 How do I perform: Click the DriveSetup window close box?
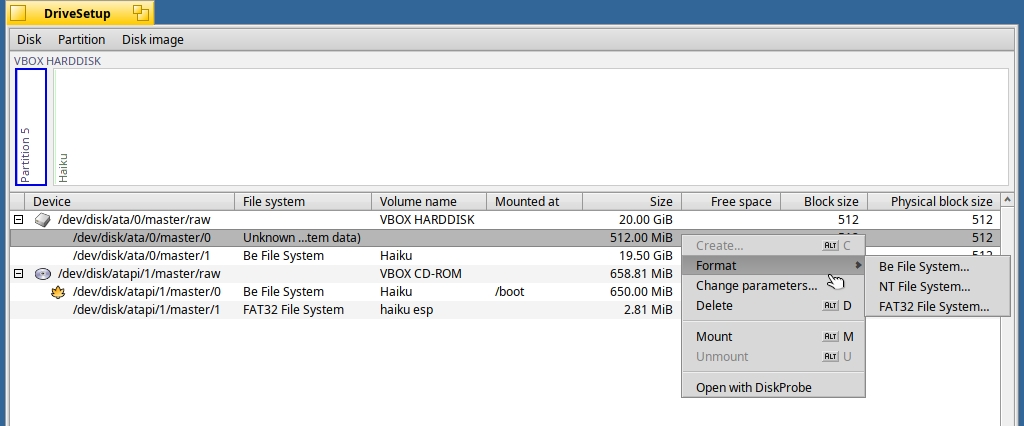point(17,13)
